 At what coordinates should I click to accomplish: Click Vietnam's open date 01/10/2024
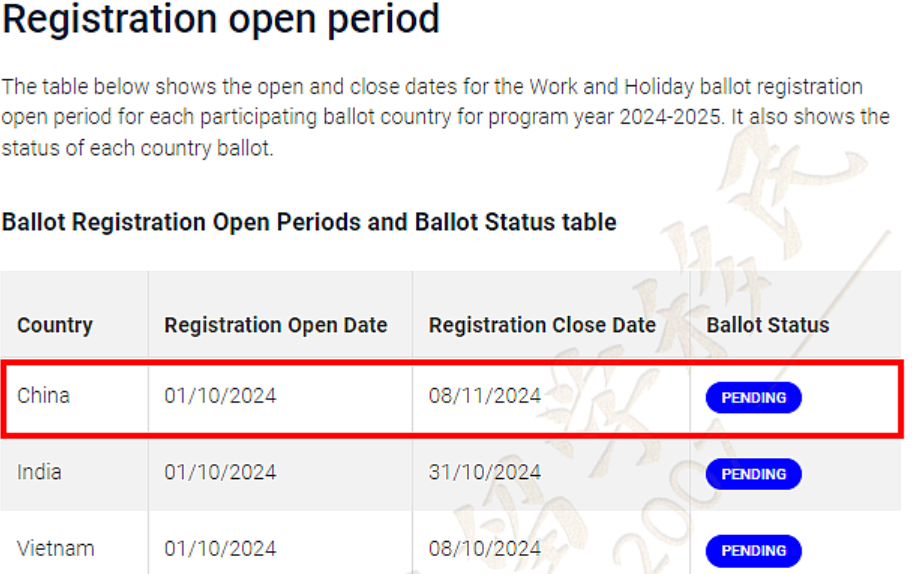(220, 548)
